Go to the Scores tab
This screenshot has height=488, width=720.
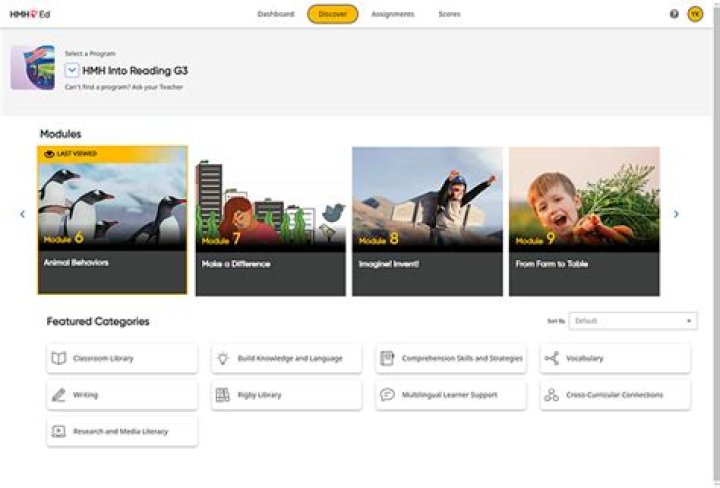449,14
